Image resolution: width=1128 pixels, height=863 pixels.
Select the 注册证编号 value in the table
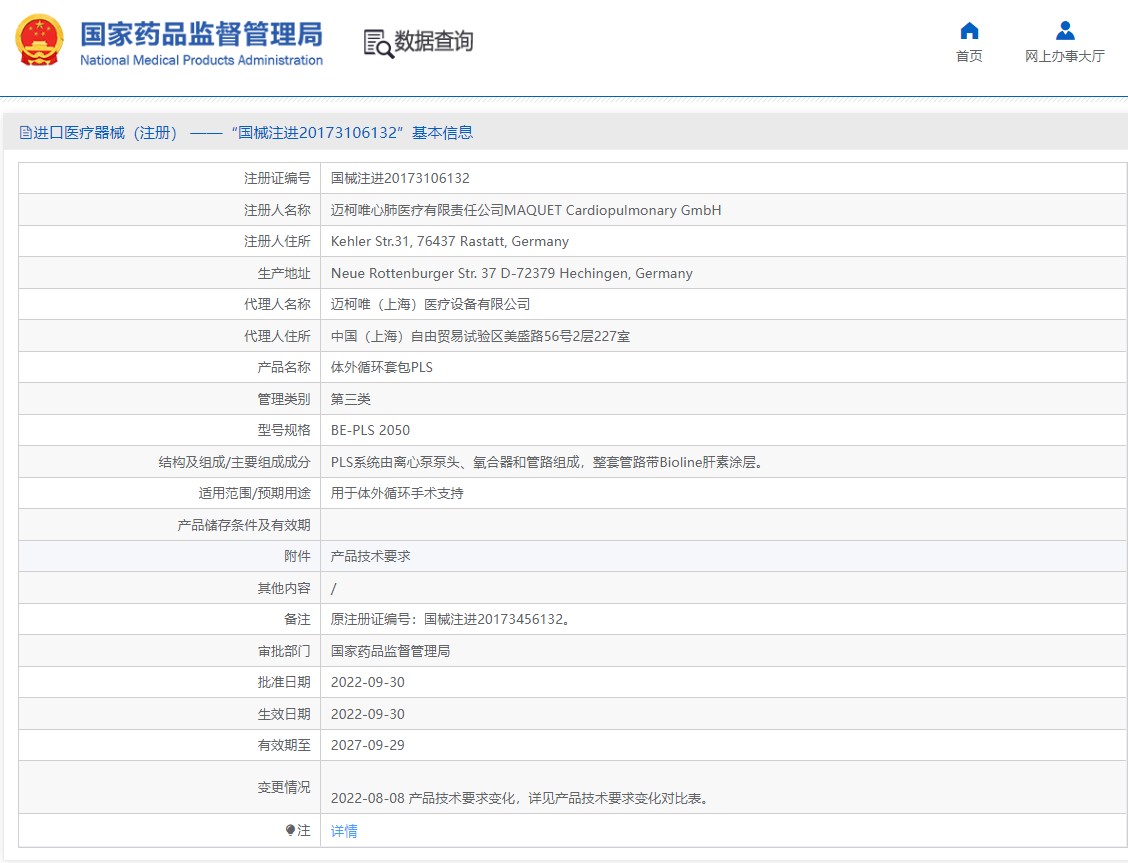(x=400, y=178)
